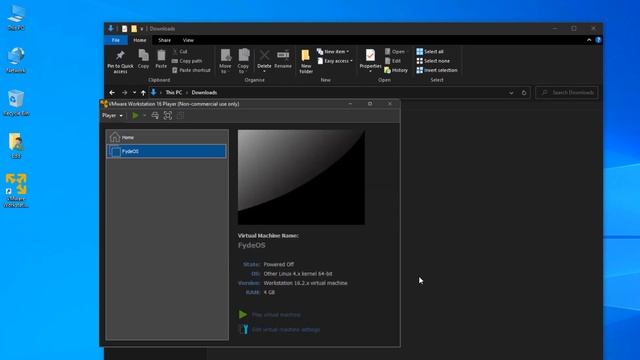640x360 pixels.
Task: Click Select all in the ribbon
Action: (430, 51)
